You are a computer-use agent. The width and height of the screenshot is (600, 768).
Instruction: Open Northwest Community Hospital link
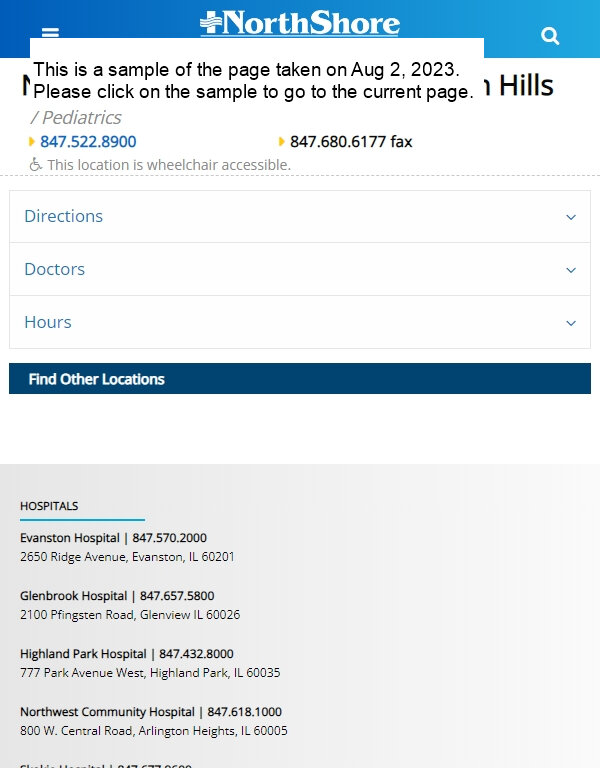(x=107, y=712)
